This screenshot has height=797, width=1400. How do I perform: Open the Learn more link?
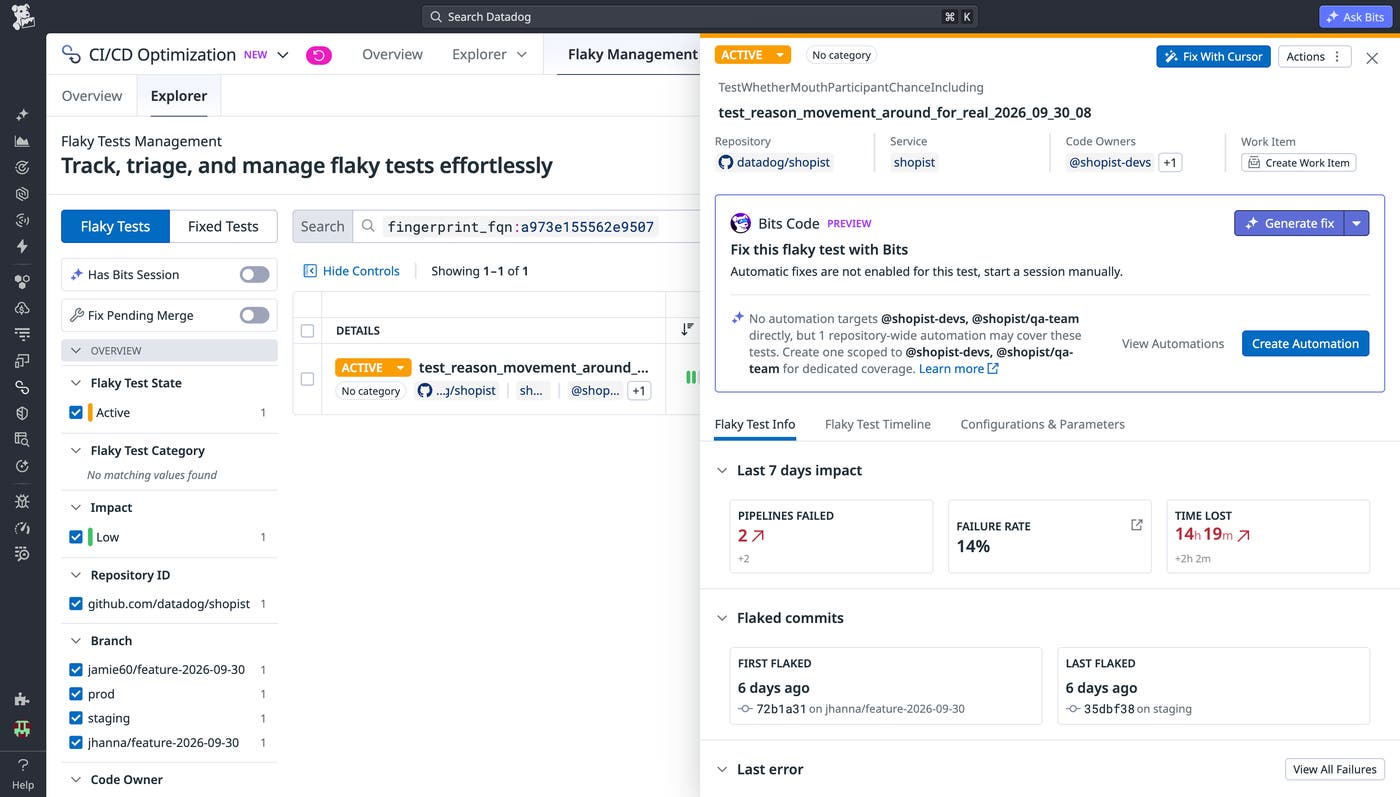[x=958, y=368]
